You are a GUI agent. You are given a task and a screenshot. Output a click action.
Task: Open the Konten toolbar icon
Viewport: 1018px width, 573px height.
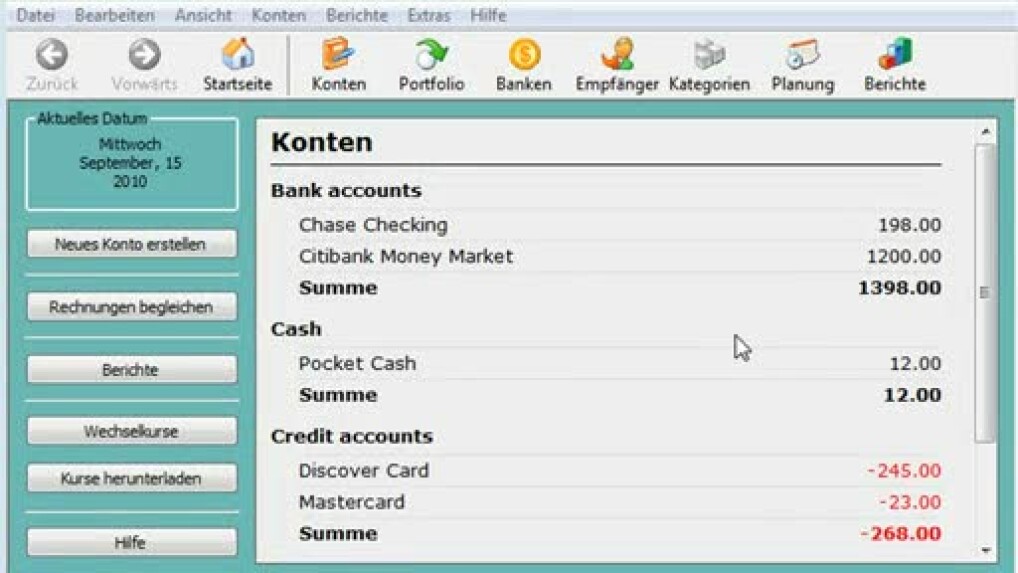(338, 56)
